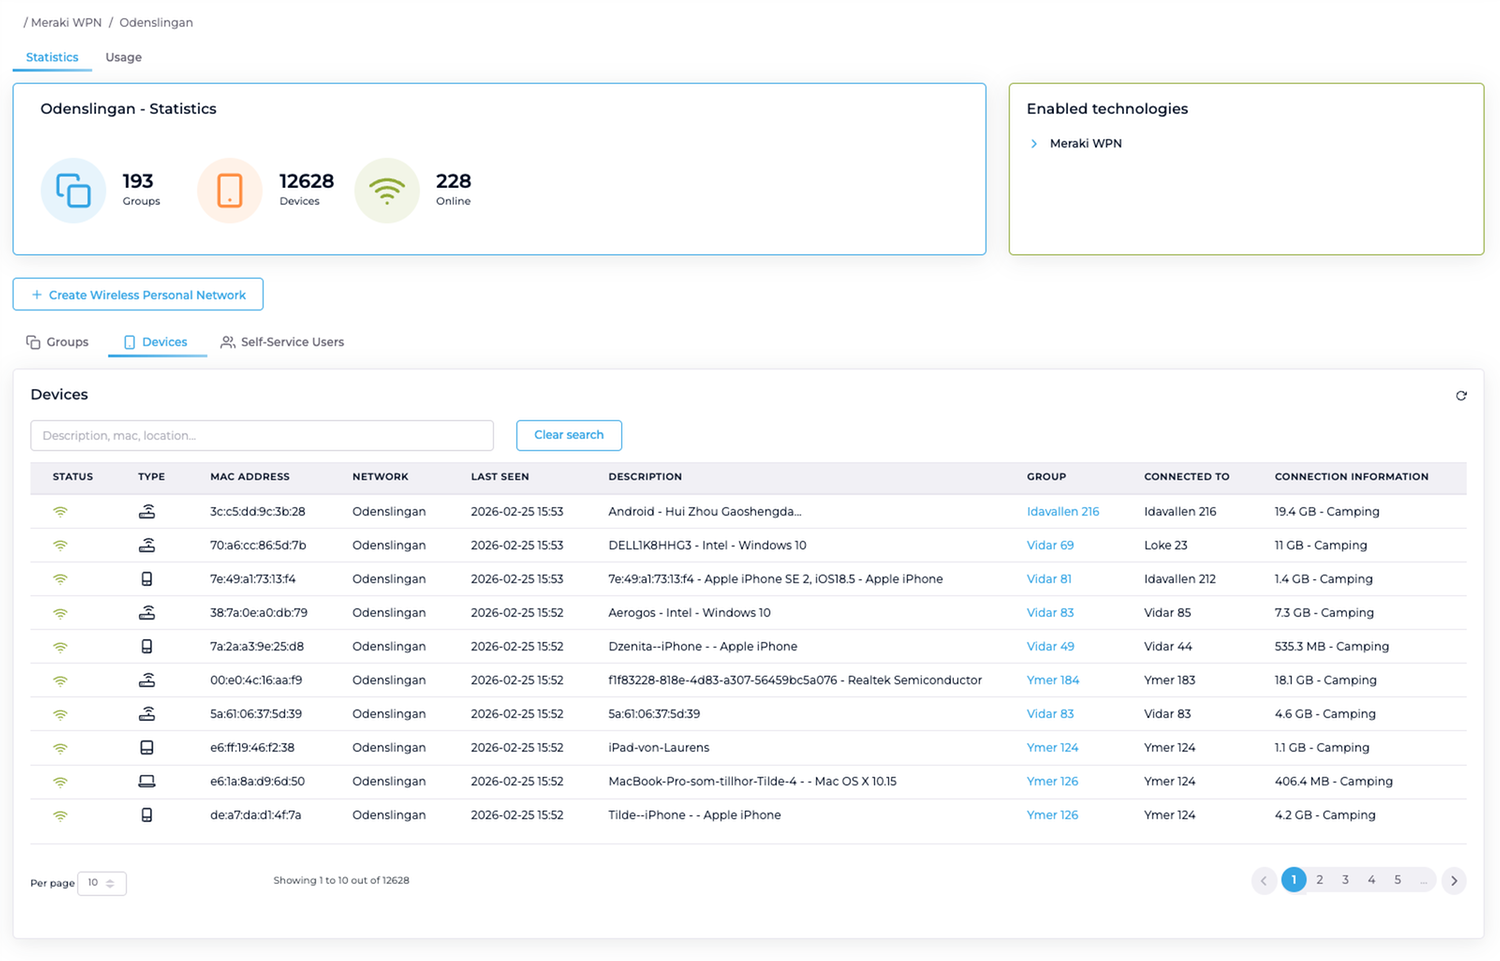Click the LAST SEEN column header

pyautogui.click(x=500, y=477)
